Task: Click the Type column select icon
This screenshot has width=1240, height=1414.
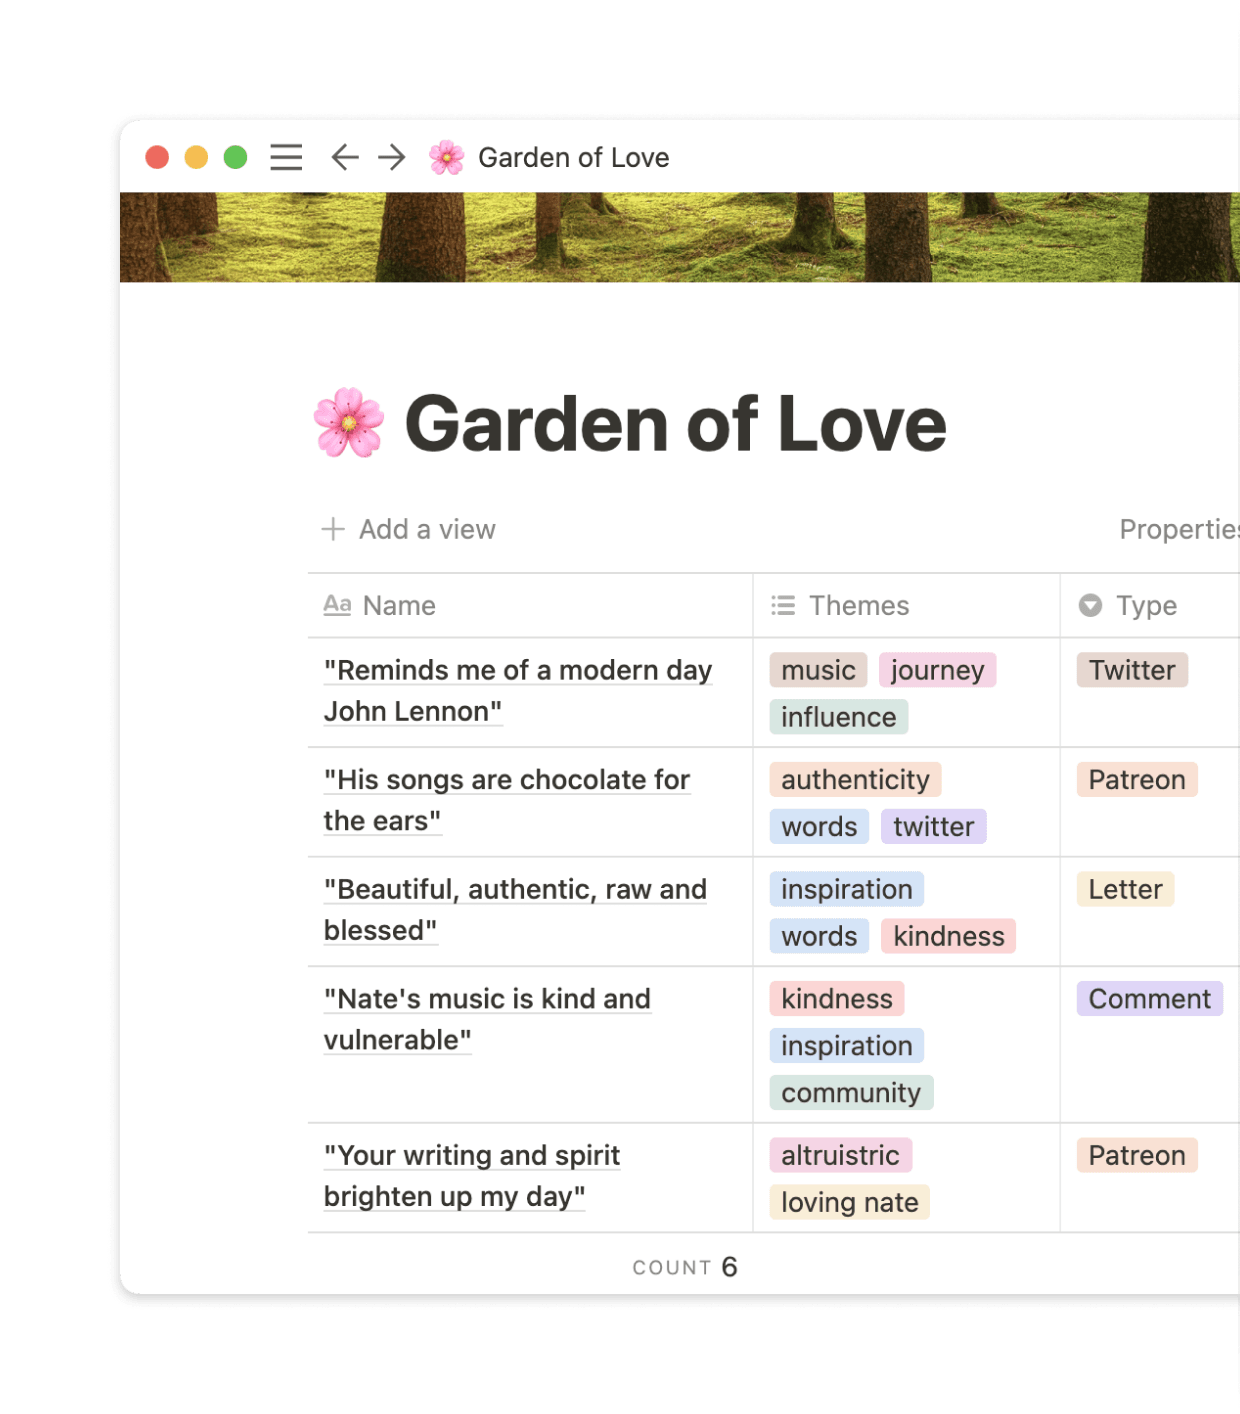Action: [1090, 605]
